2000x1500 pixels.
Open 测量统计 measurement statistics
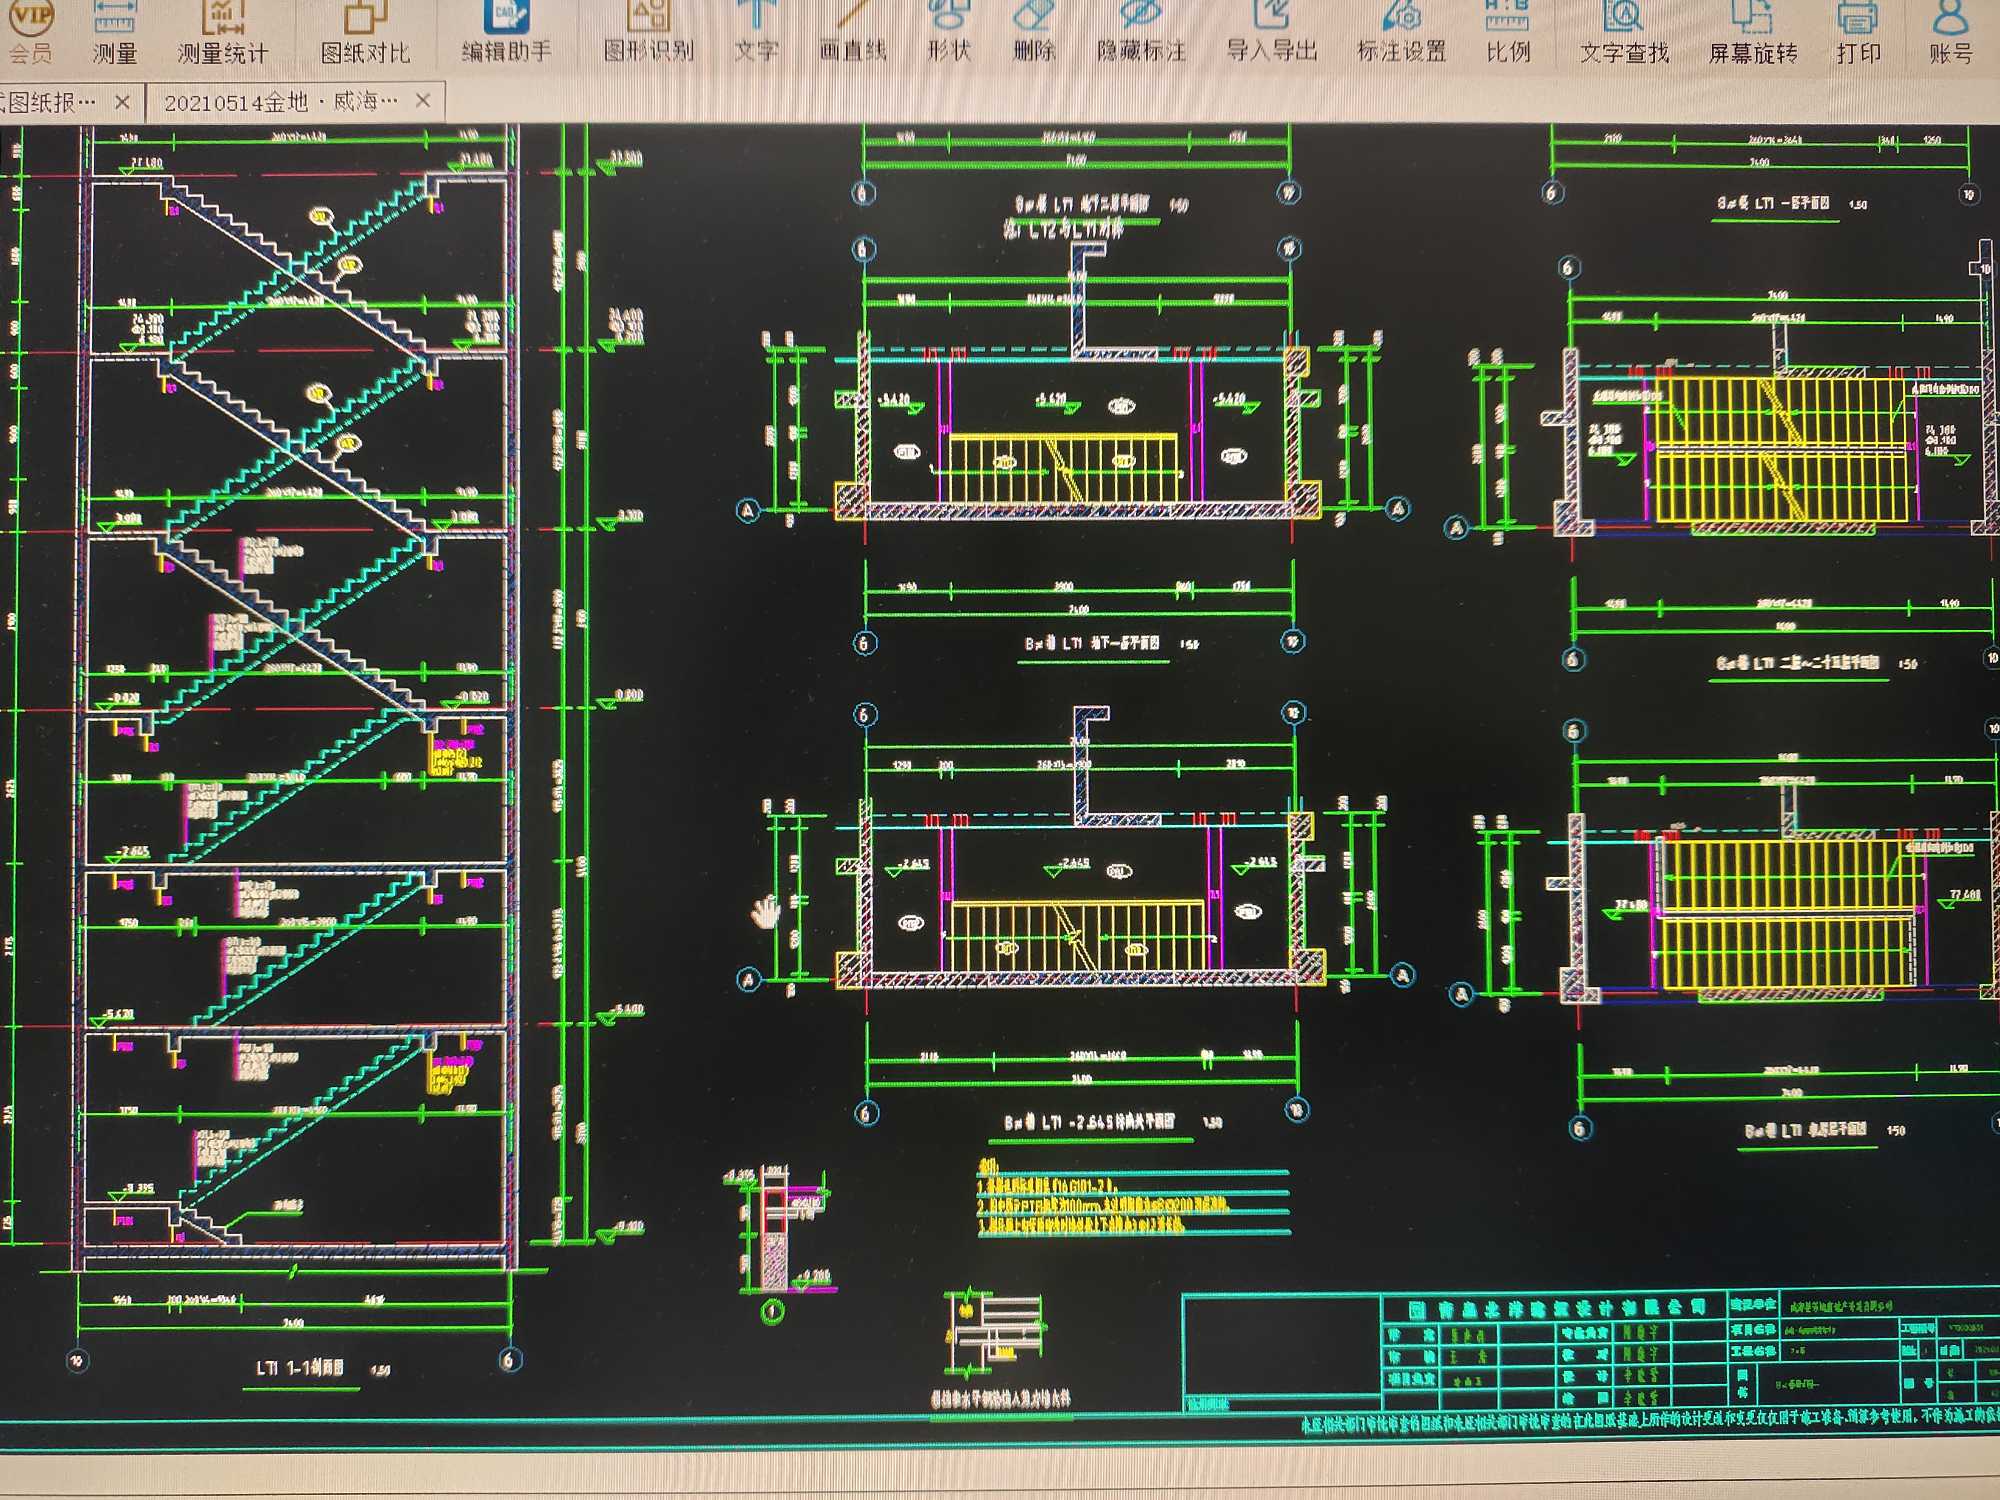click(222, 33)
